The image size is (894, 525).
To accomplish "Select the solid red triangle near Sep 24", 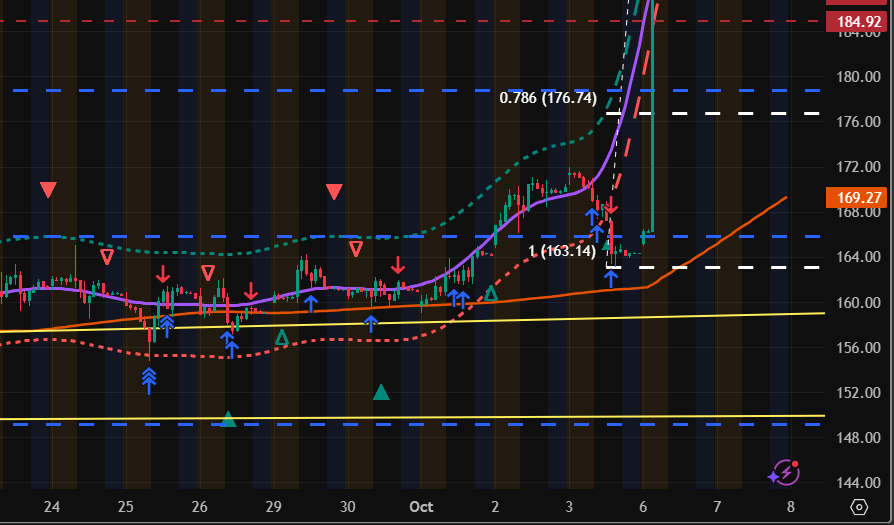I will (x=48, y=189).
